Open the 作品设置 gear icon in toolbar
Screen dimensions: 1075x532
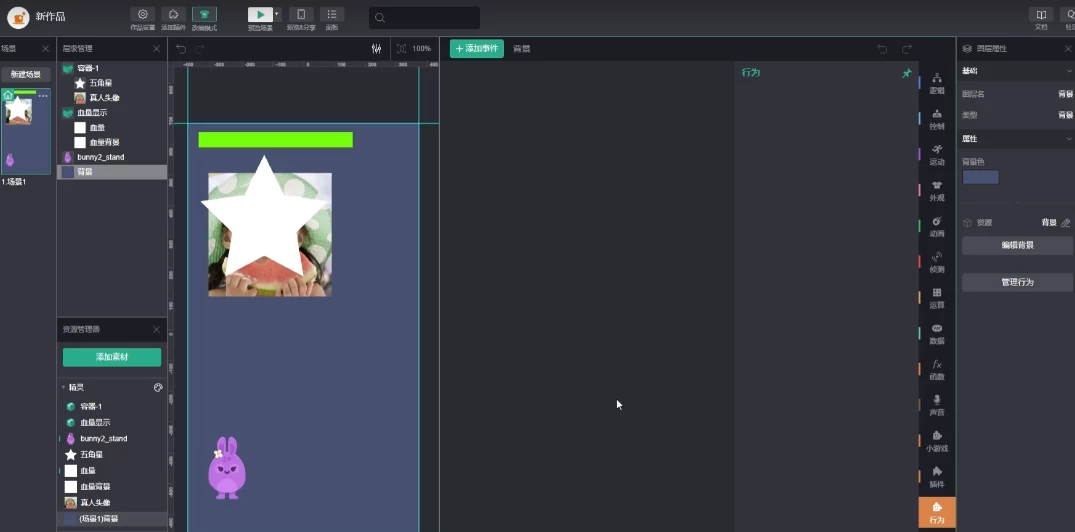coord(142,15)
